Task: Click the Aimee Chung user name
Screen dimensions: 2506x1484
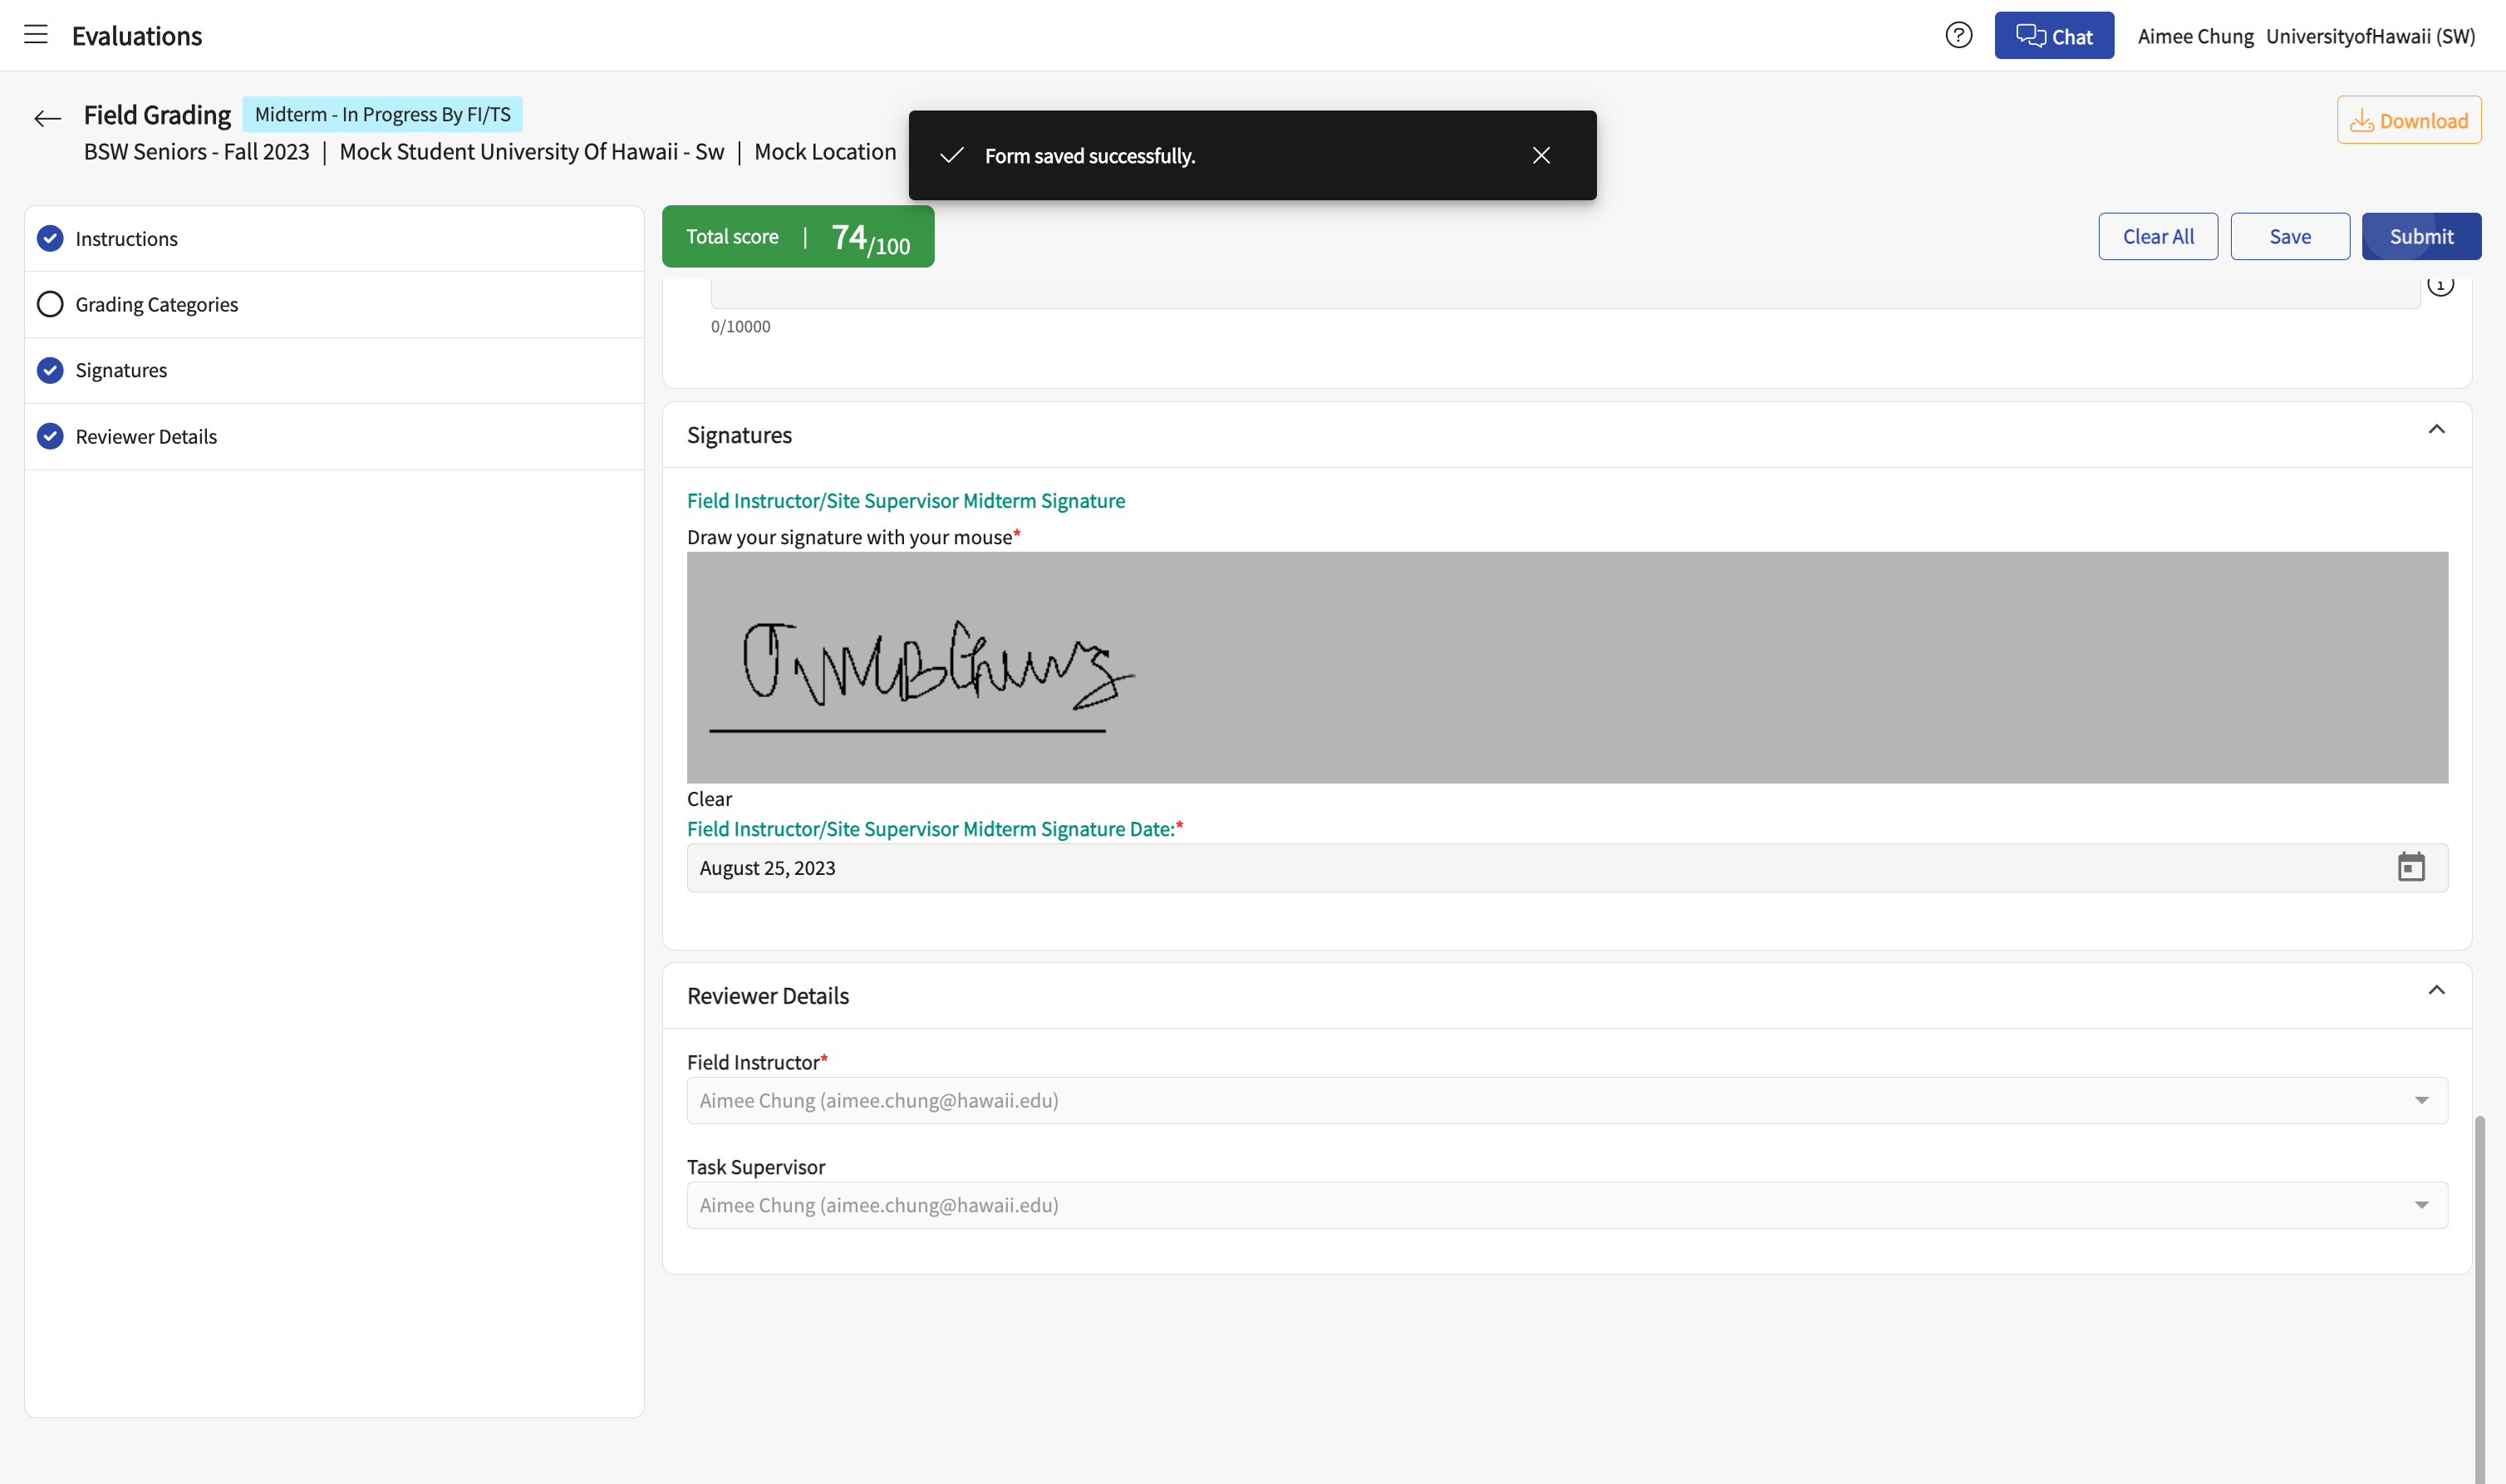Action: 2195,36
